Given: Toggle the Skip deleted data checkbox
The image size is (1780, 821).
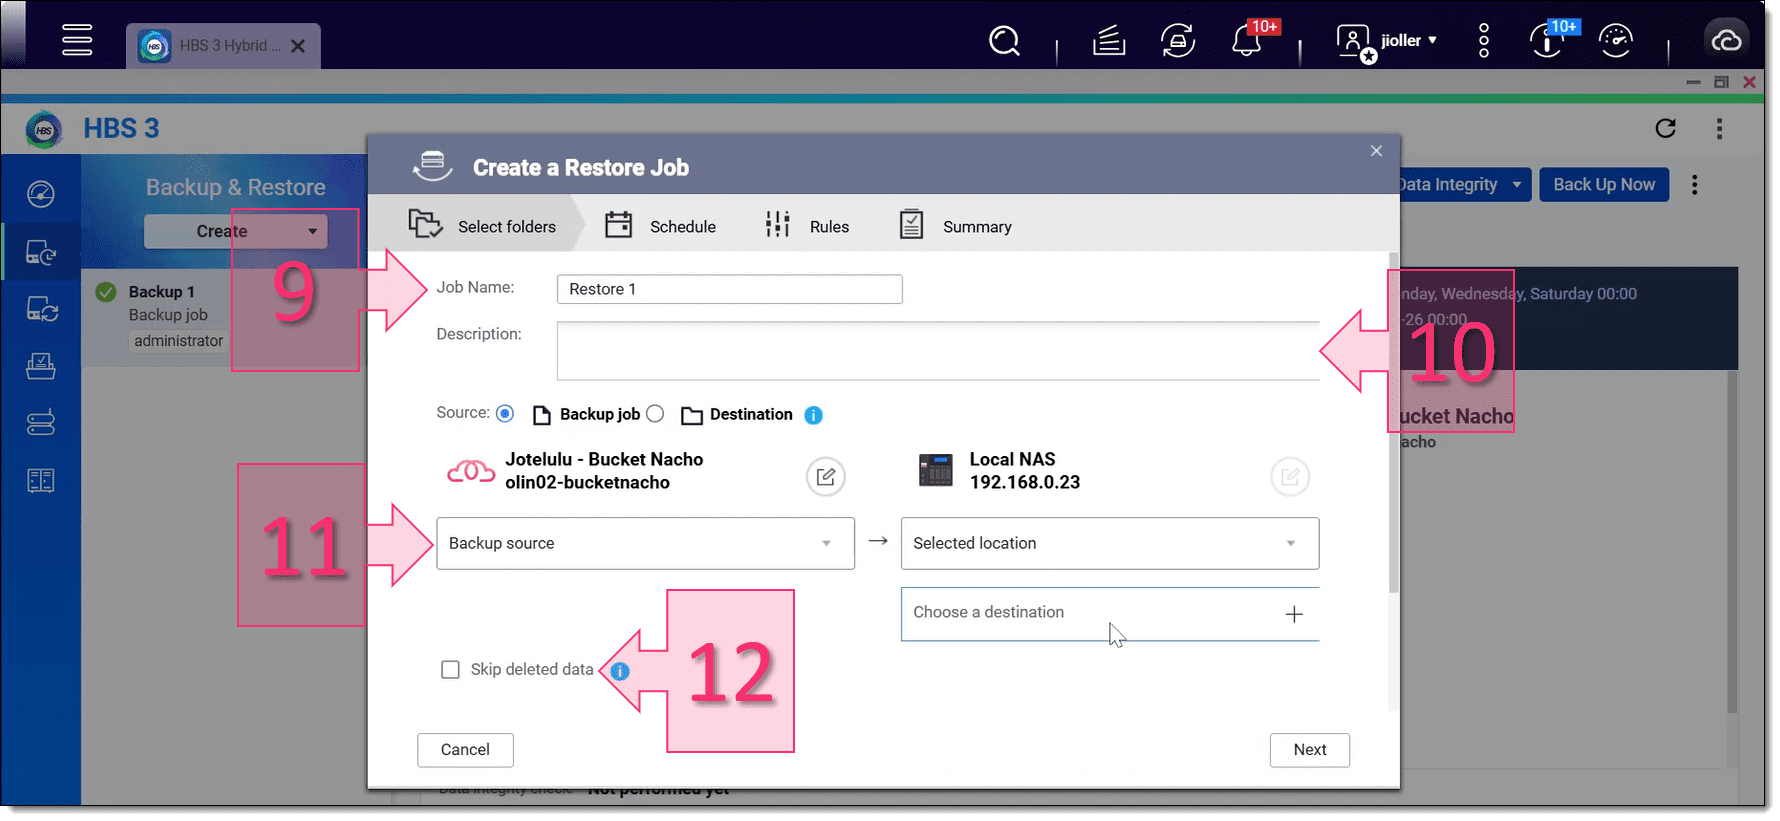Looking at the screenshot, I should click(450, 669).
